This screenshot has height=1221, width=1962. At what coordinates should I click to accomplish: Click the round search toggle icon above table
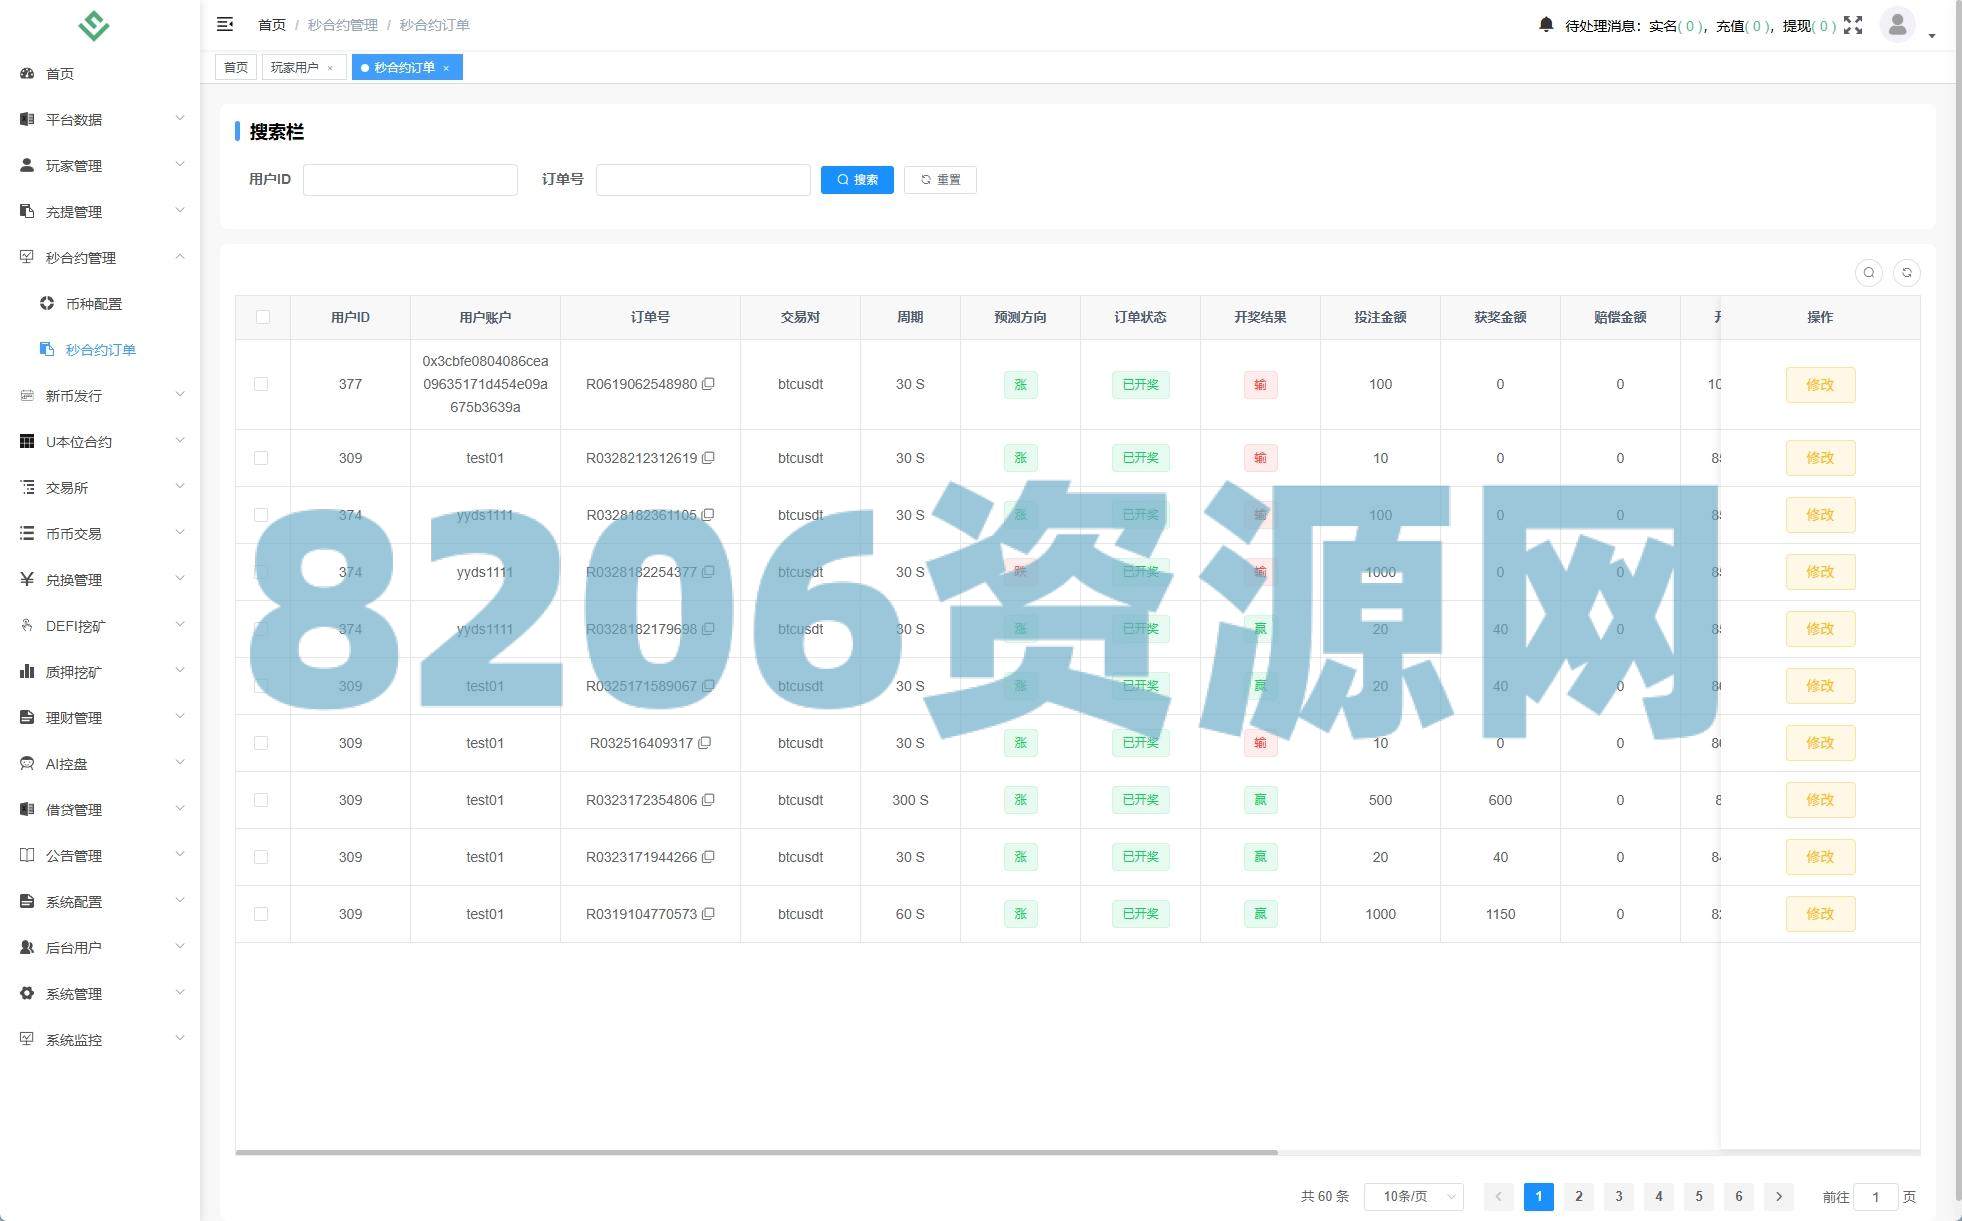tap(1869, 273)
